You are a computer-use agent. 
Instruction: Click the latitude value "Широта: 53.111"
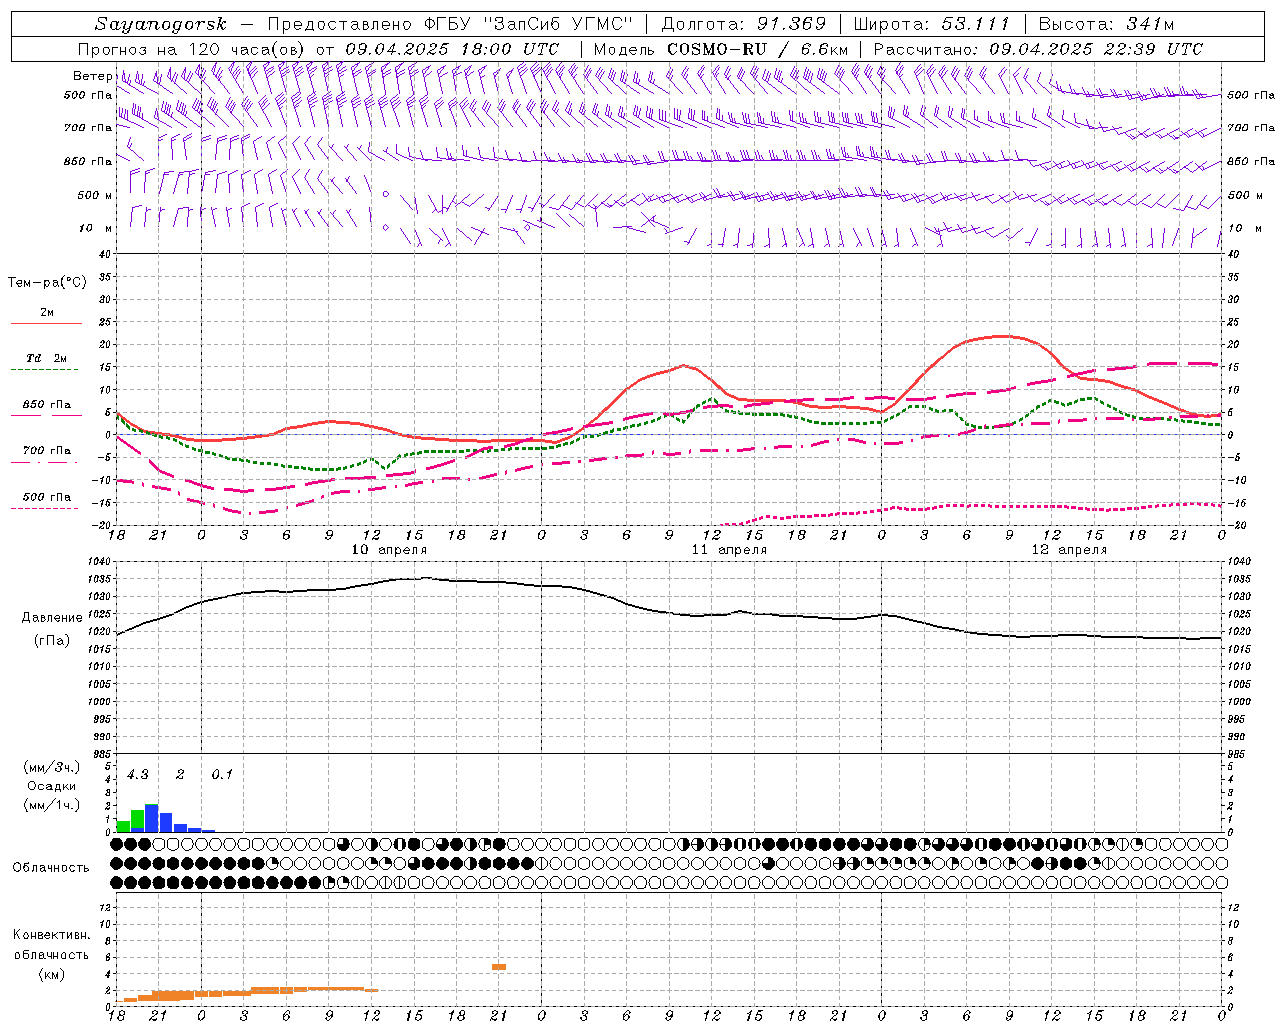tap(932, 24)
